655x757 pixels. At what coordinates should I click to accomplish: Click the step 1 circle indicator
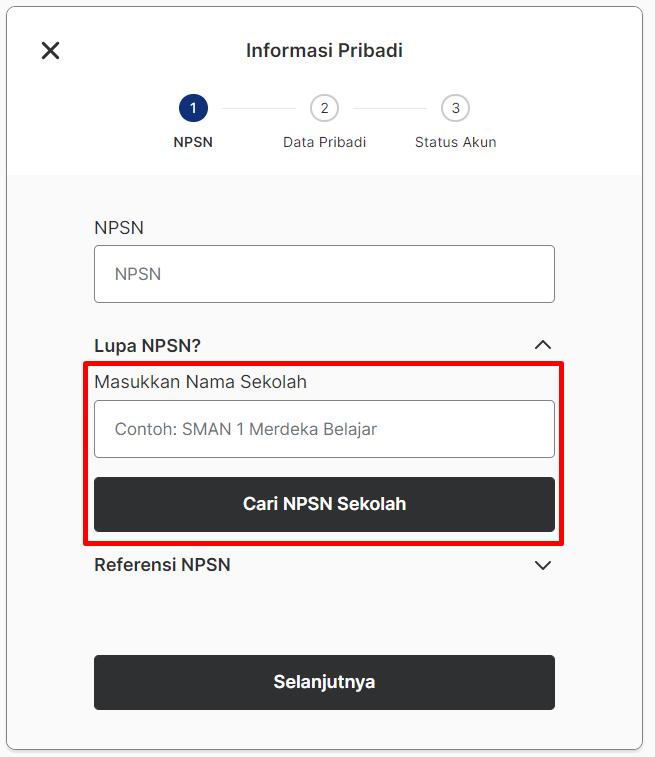tap(193, 108)
